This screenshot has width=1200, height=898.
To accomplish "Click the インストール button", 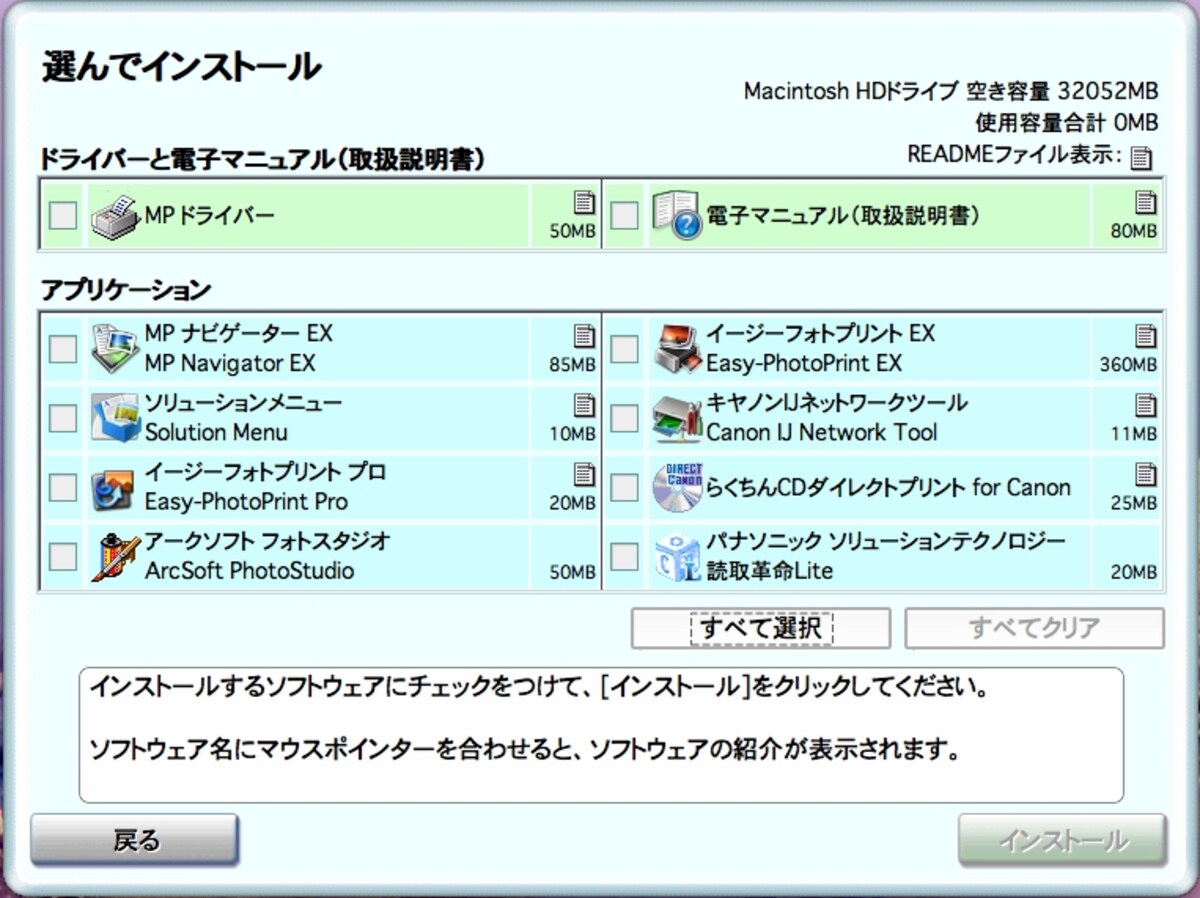I will tap(1062, 840).
